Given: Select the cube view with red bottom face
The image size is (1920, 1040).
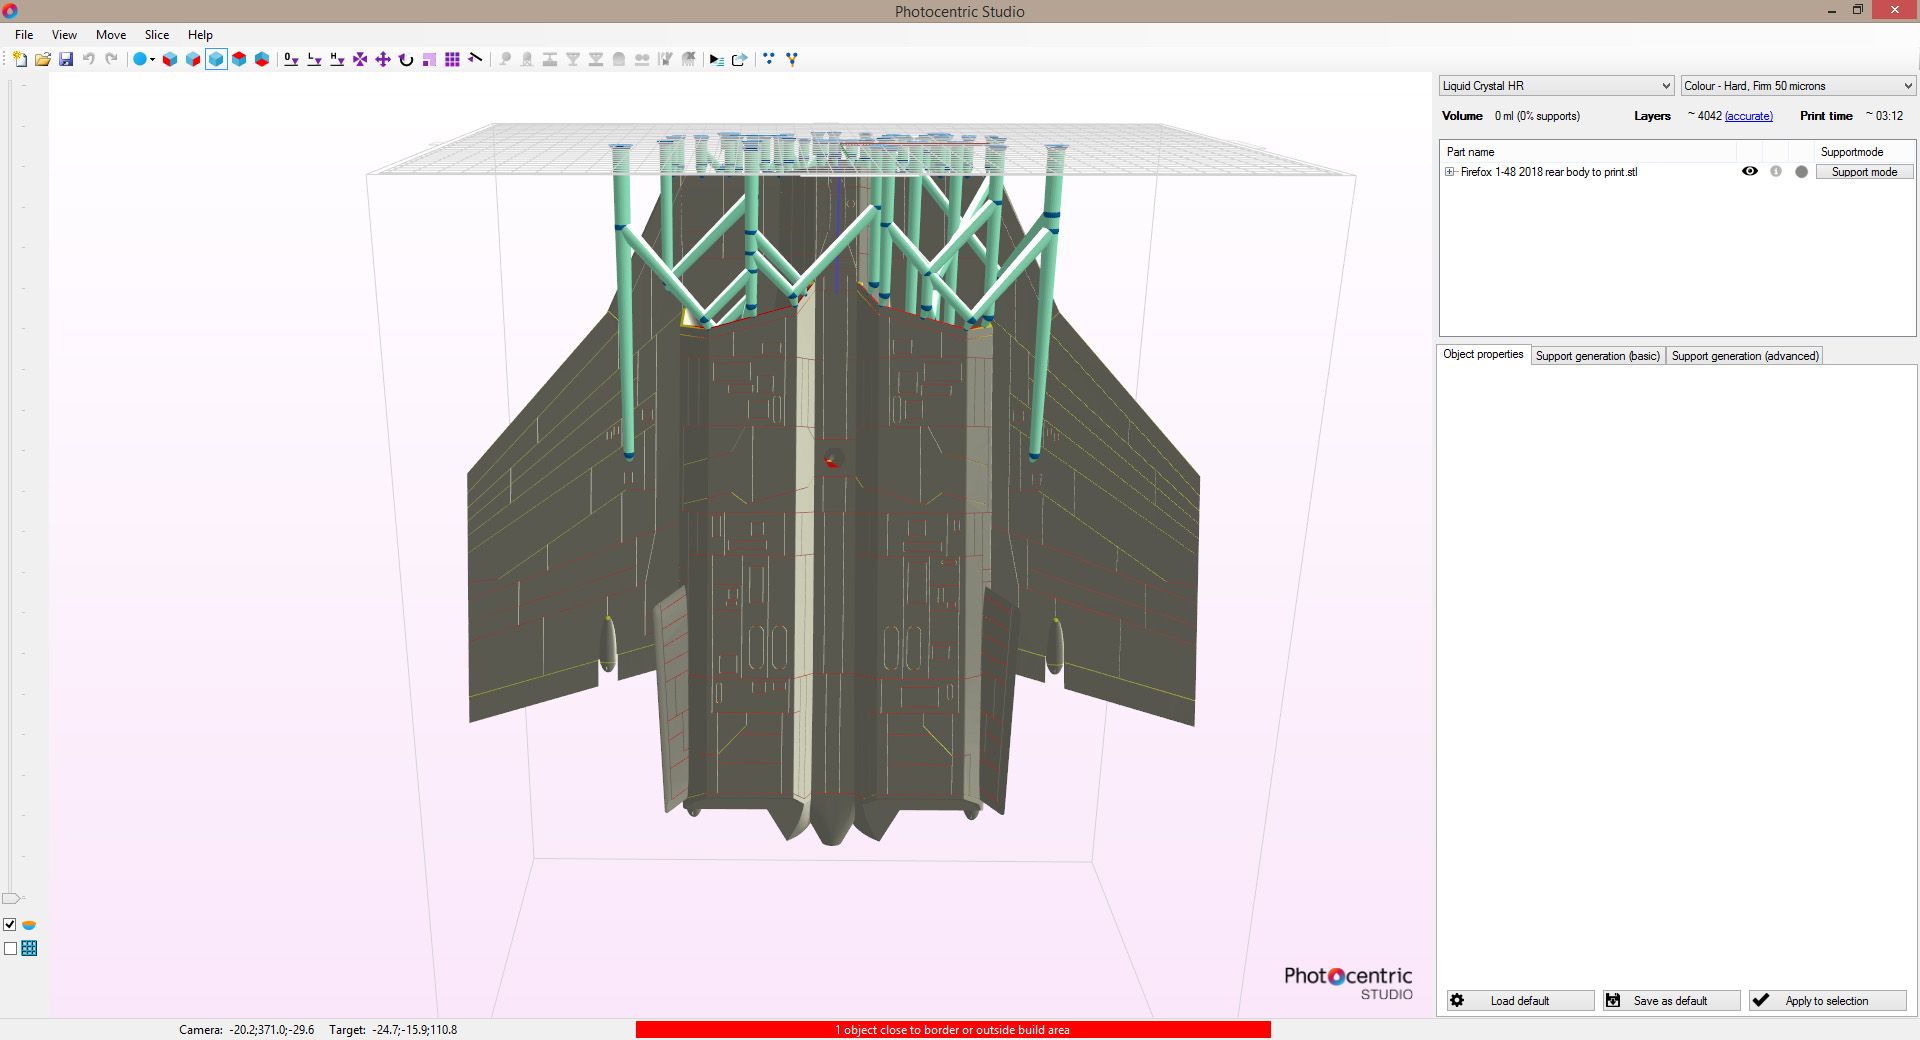Looking at the screenshot, I should (x=262, y=59).
